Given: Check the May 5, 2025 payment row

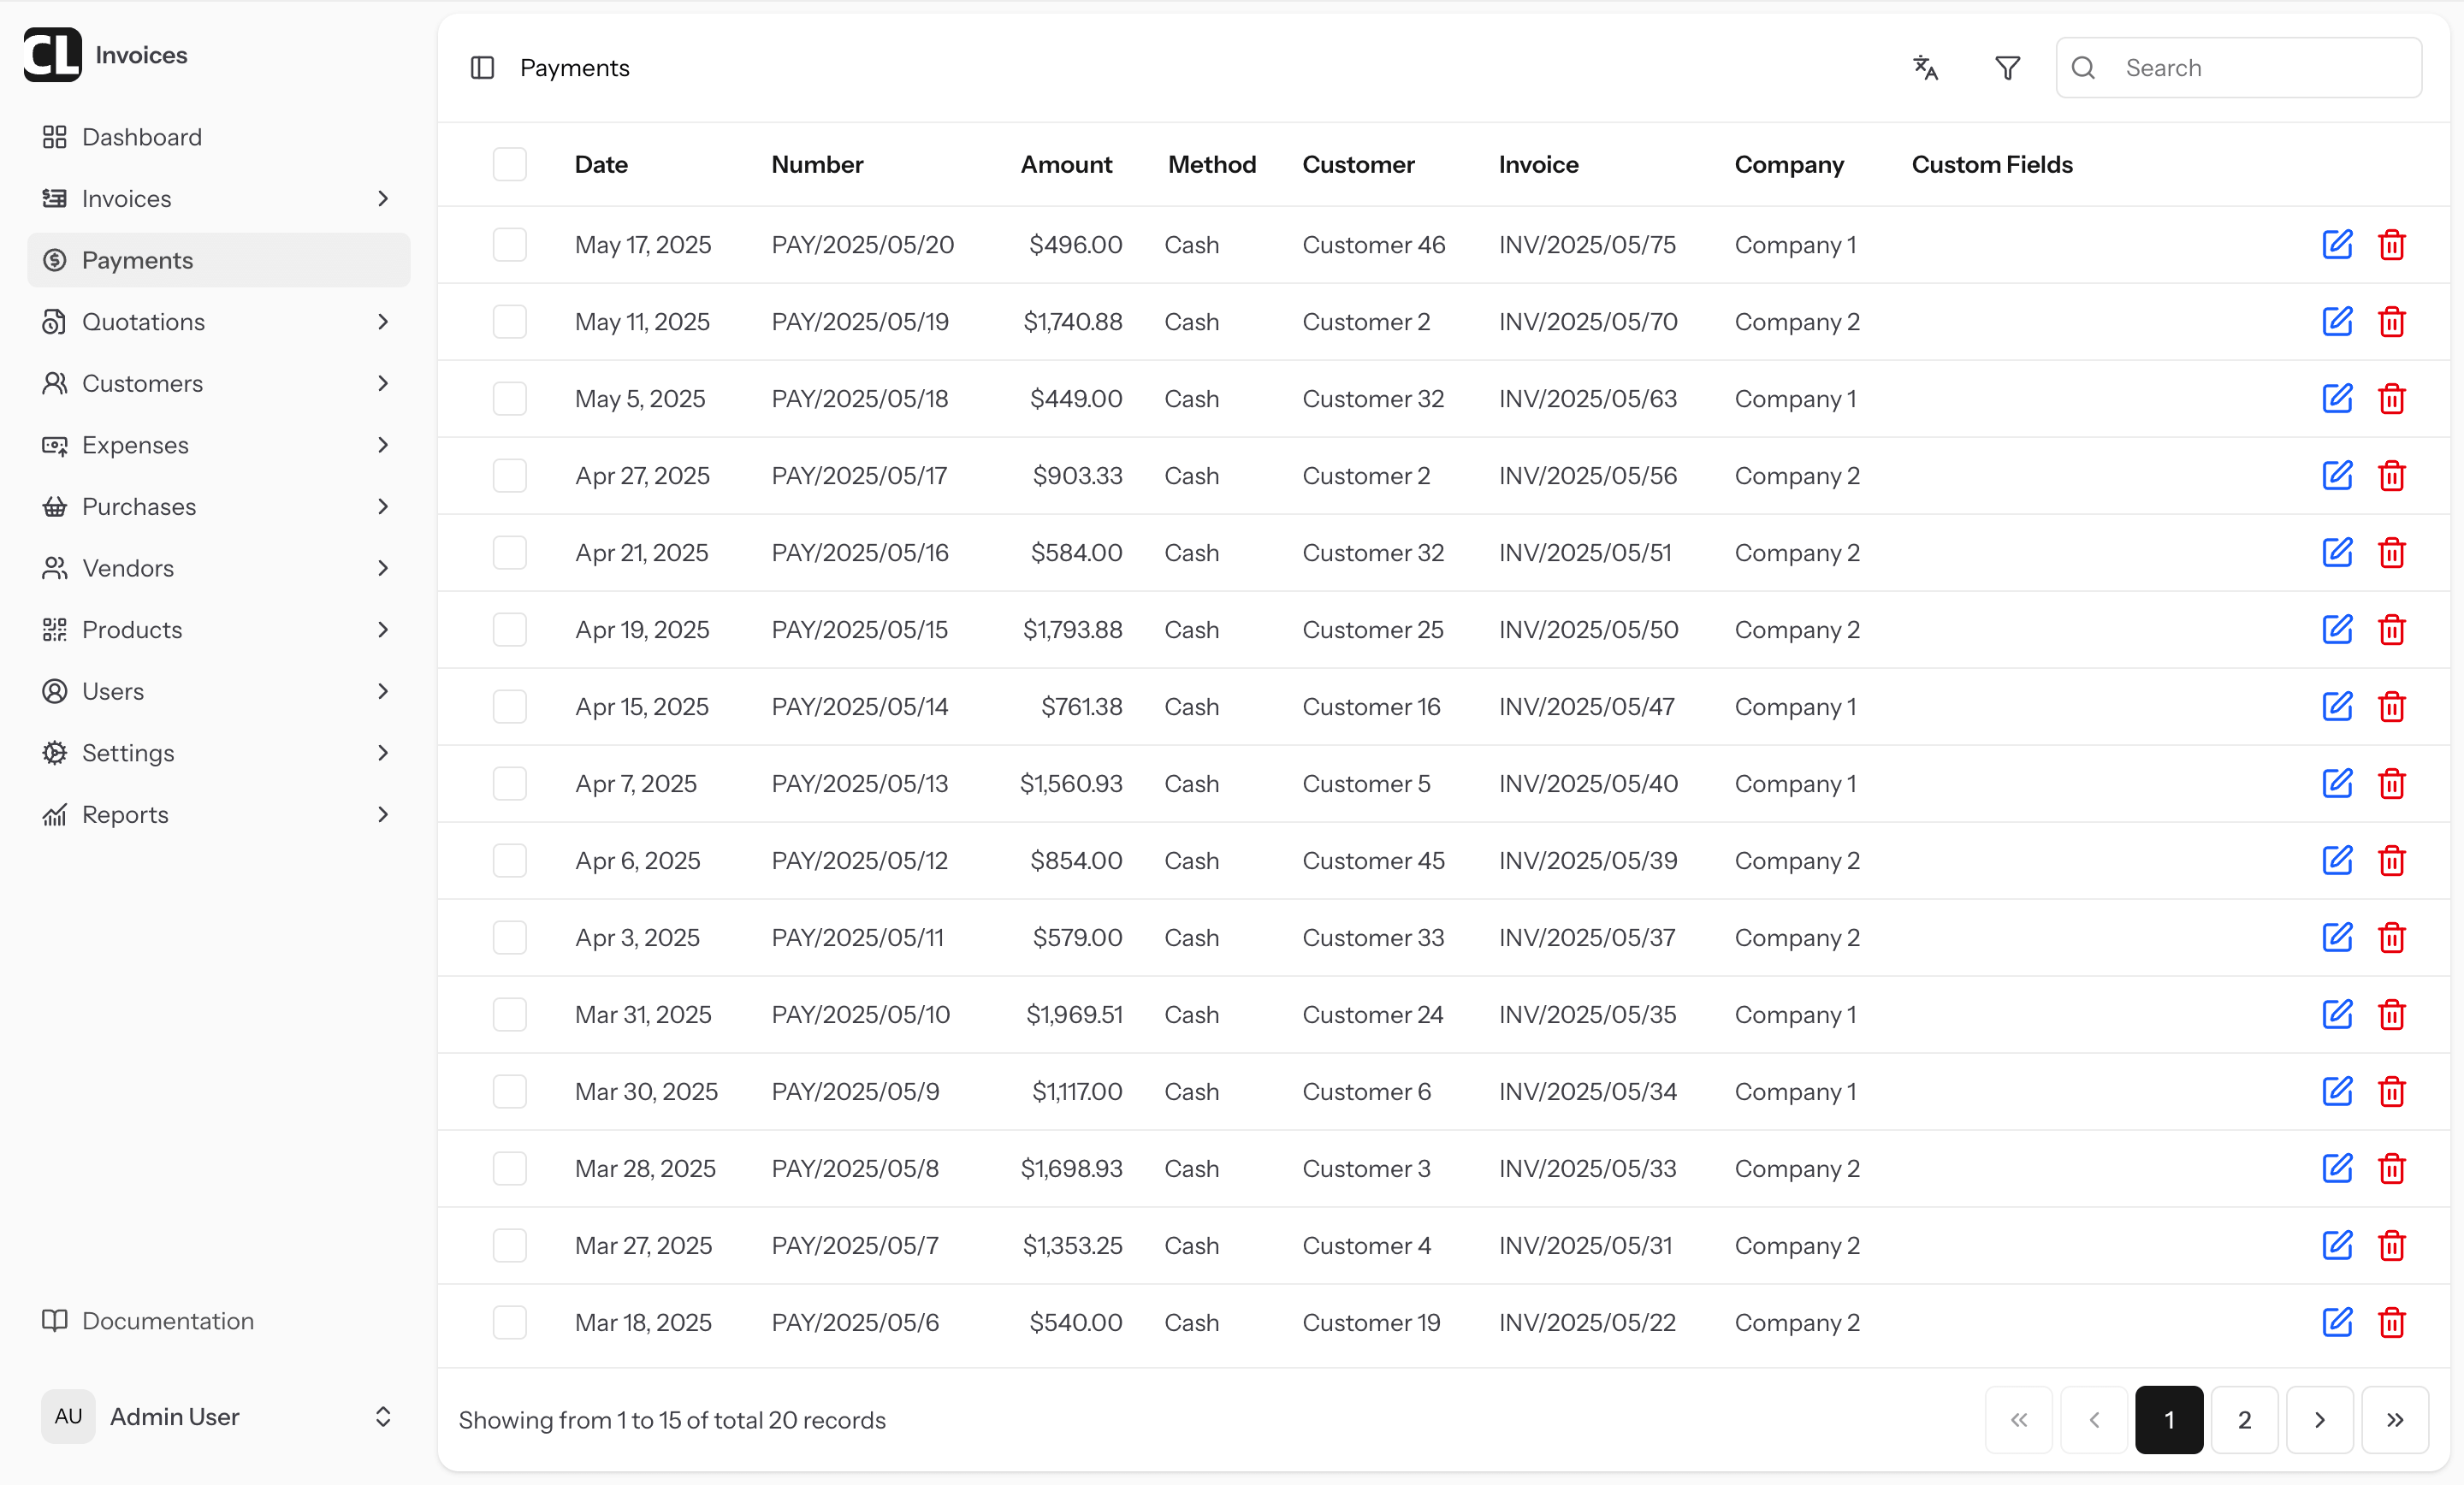Looking at the screenshot, I should 509,398.
